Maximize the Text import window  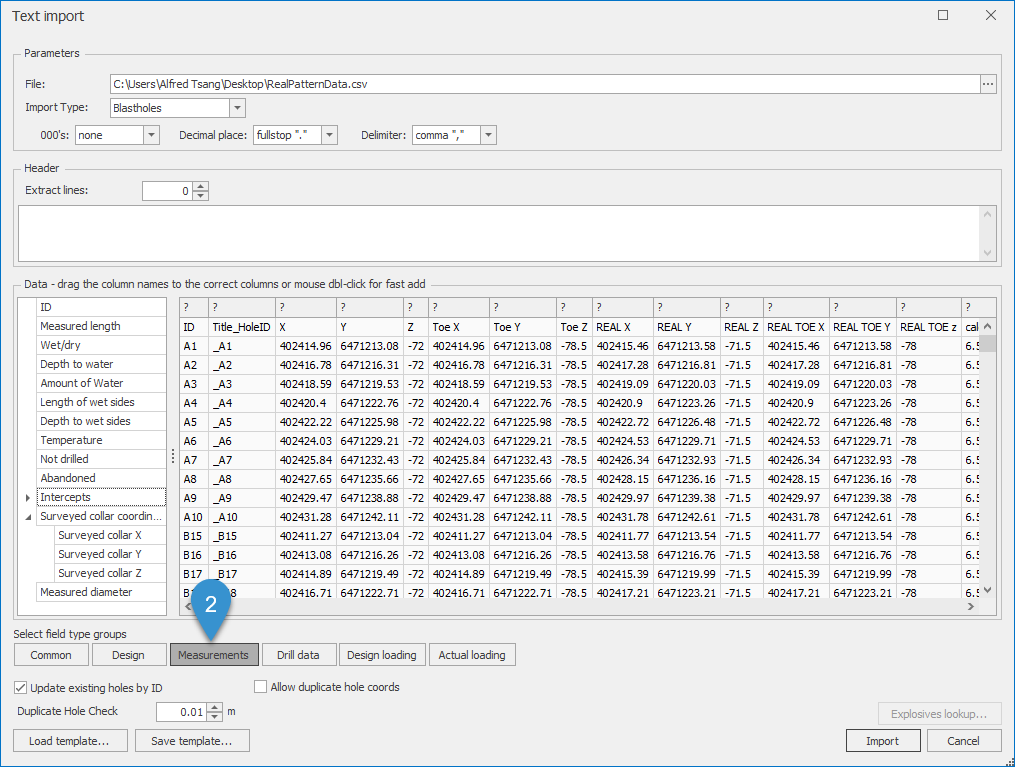coord(943,16)
